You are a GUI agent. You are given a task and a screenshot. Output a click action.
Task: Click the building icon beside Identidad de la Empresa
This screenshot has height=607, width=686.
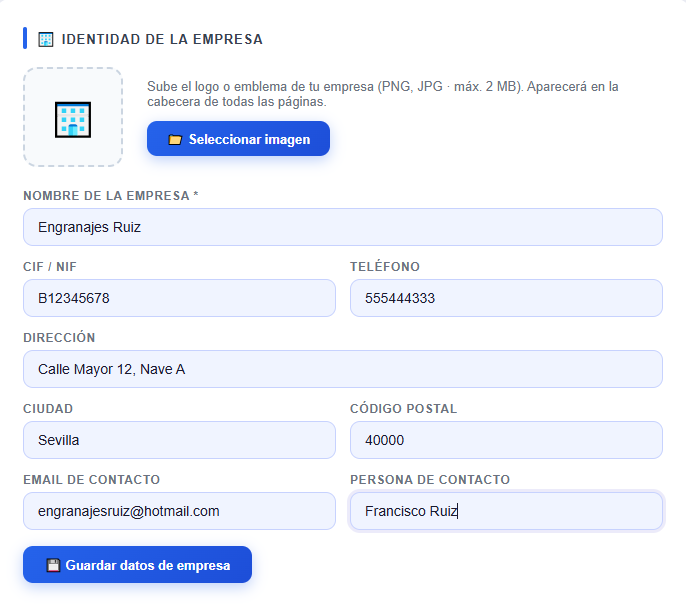coord(46,39)
